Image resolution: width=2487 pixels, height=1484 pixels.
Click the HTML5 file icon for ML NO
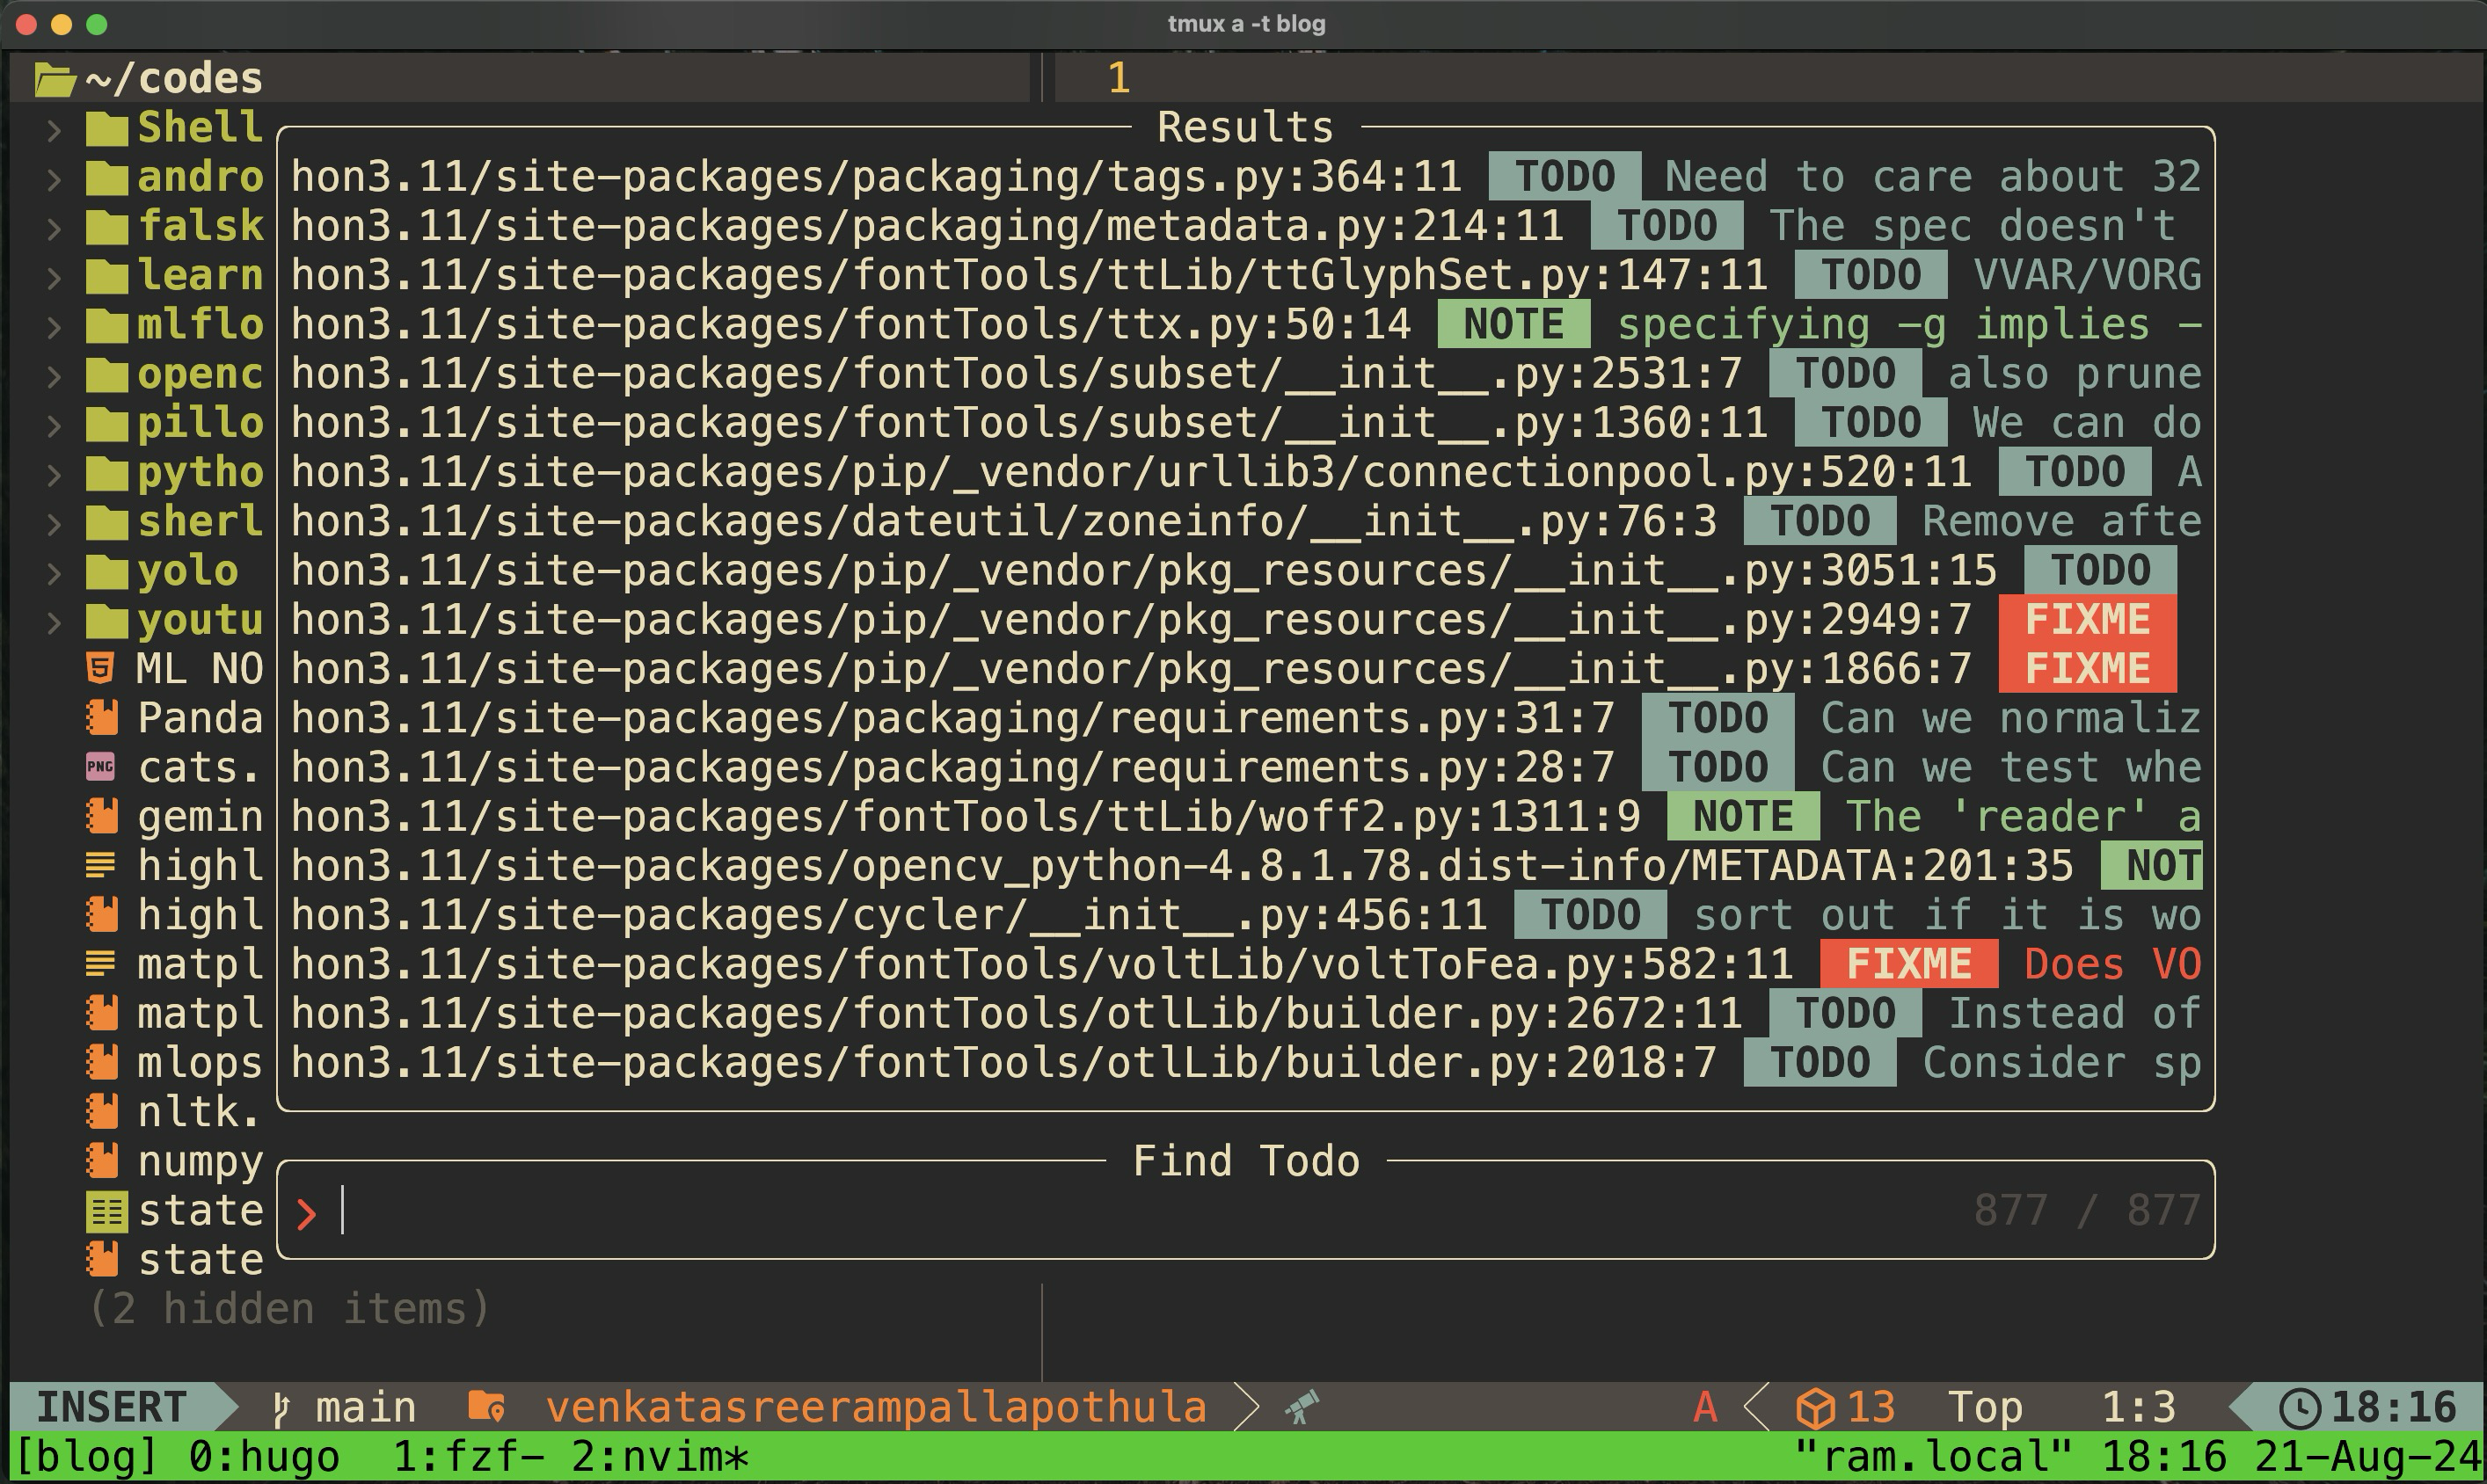click(100, 668)
